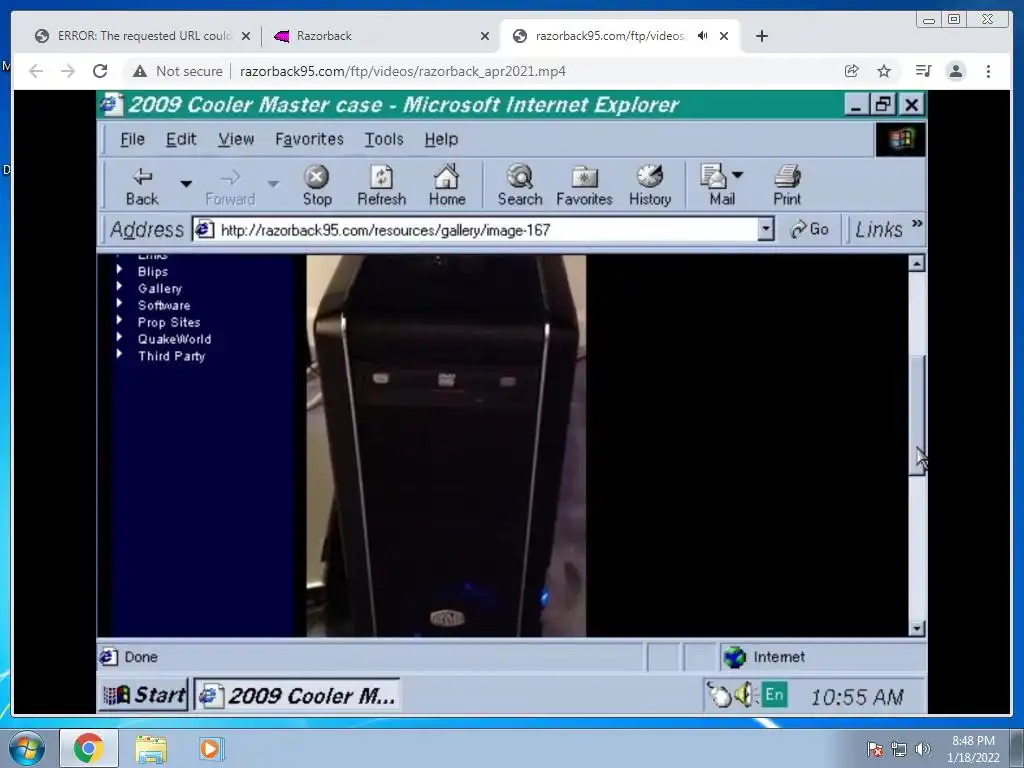Click the Internet zone globe icon
This screenshot has height=768, width=1024.
coord(735,657)
